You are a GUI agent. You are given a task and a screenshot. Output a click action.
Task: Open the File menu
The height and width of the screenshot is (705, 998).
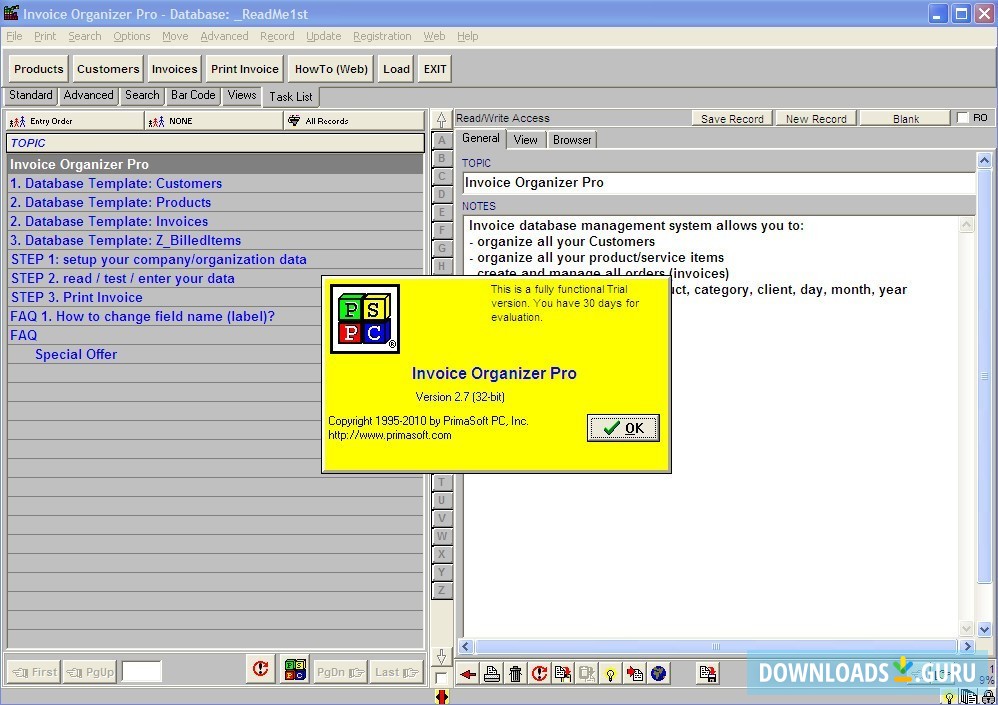click(14, 36)
